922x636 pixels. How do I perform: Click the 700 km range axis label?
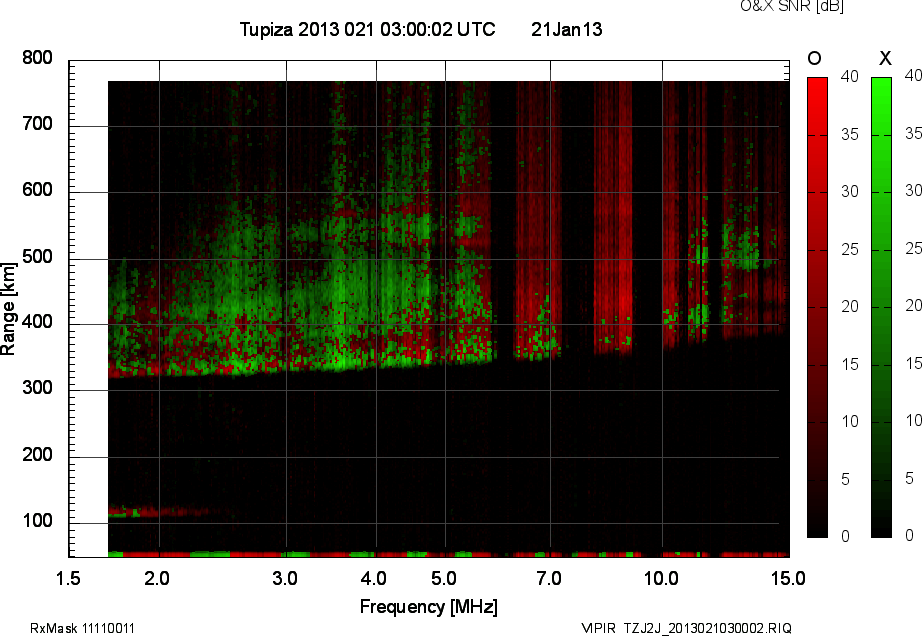click(x=37, y=124)
